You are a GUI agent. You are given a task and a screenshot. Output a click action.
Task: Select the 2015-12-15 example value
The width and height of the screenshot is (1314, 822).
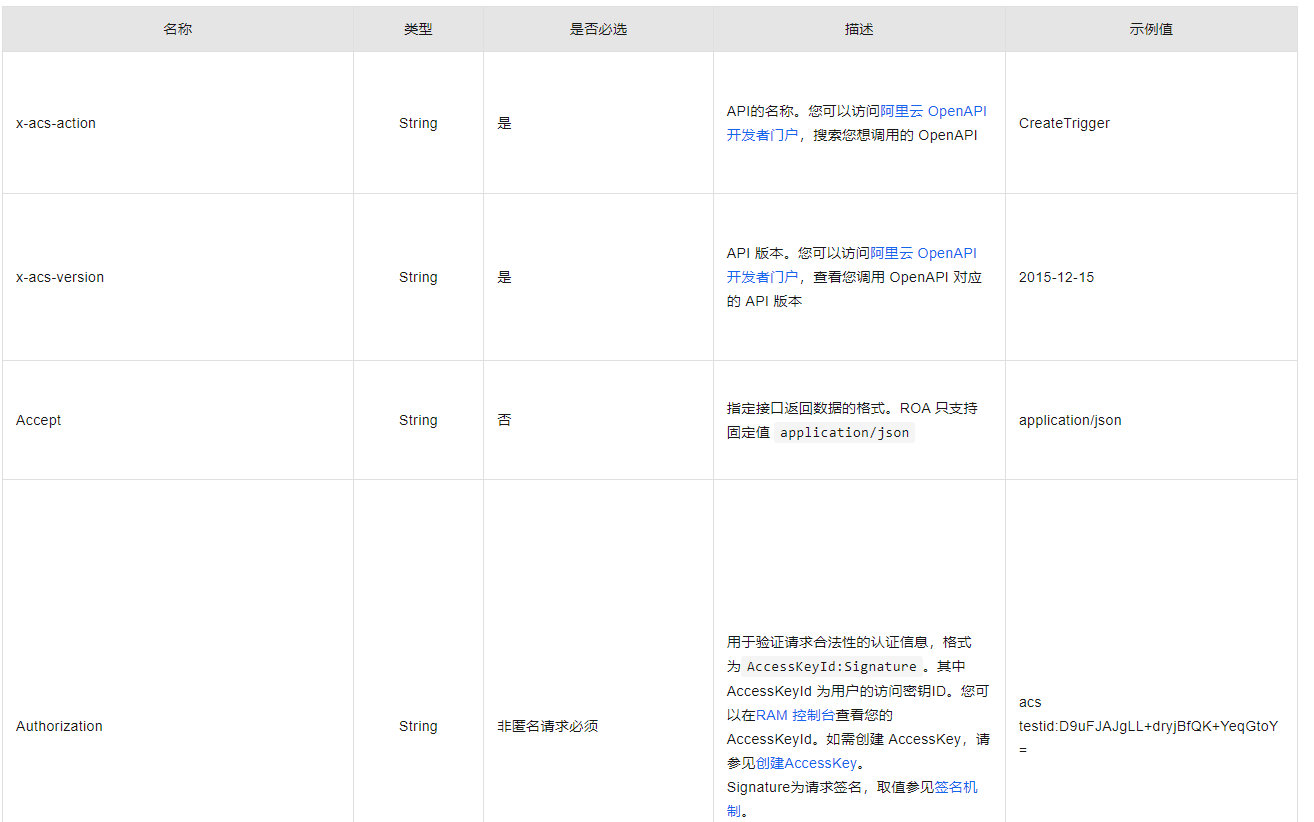click(1056, 277)
